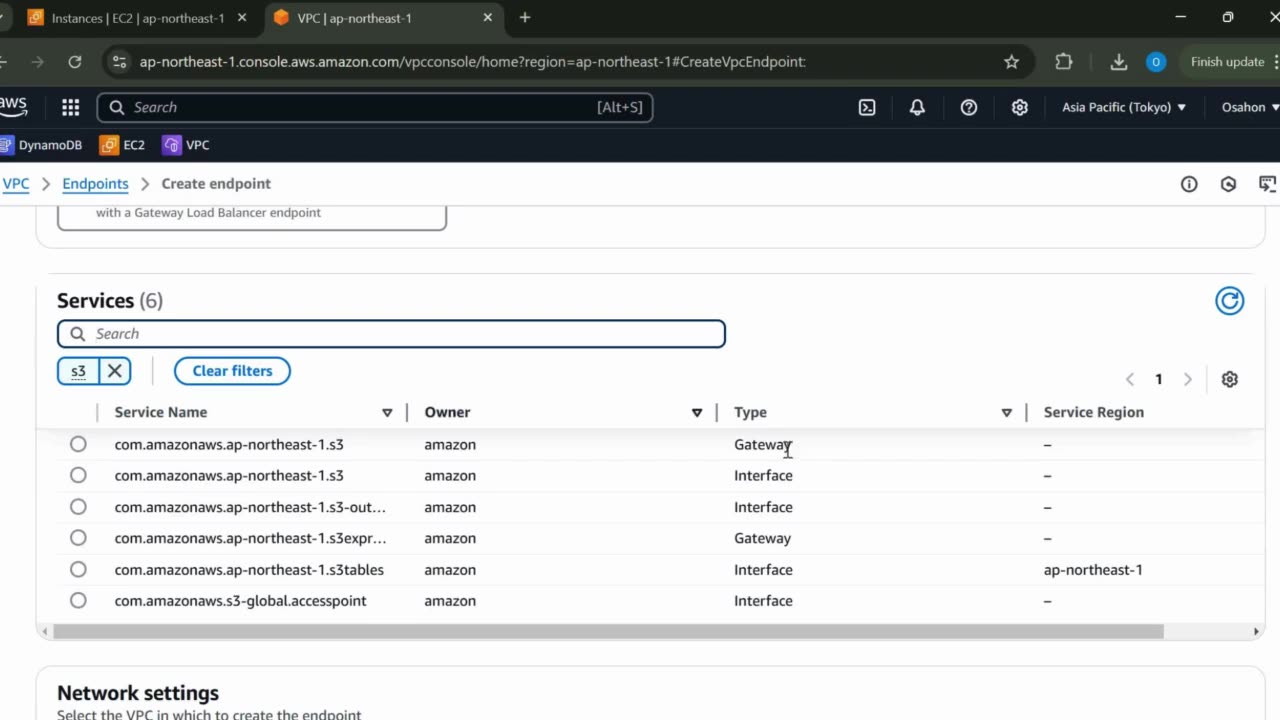Click the VPC breadcrumb link
The image size is (1280, 720).
click(16, 184)
